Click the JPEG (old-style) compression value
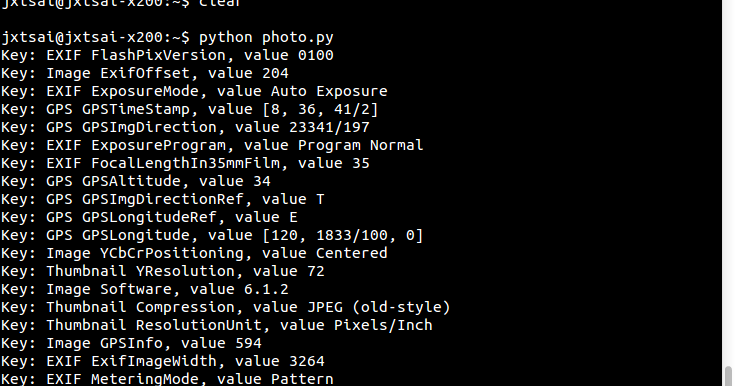The image size is (735, 386). [x=378, y=307]
